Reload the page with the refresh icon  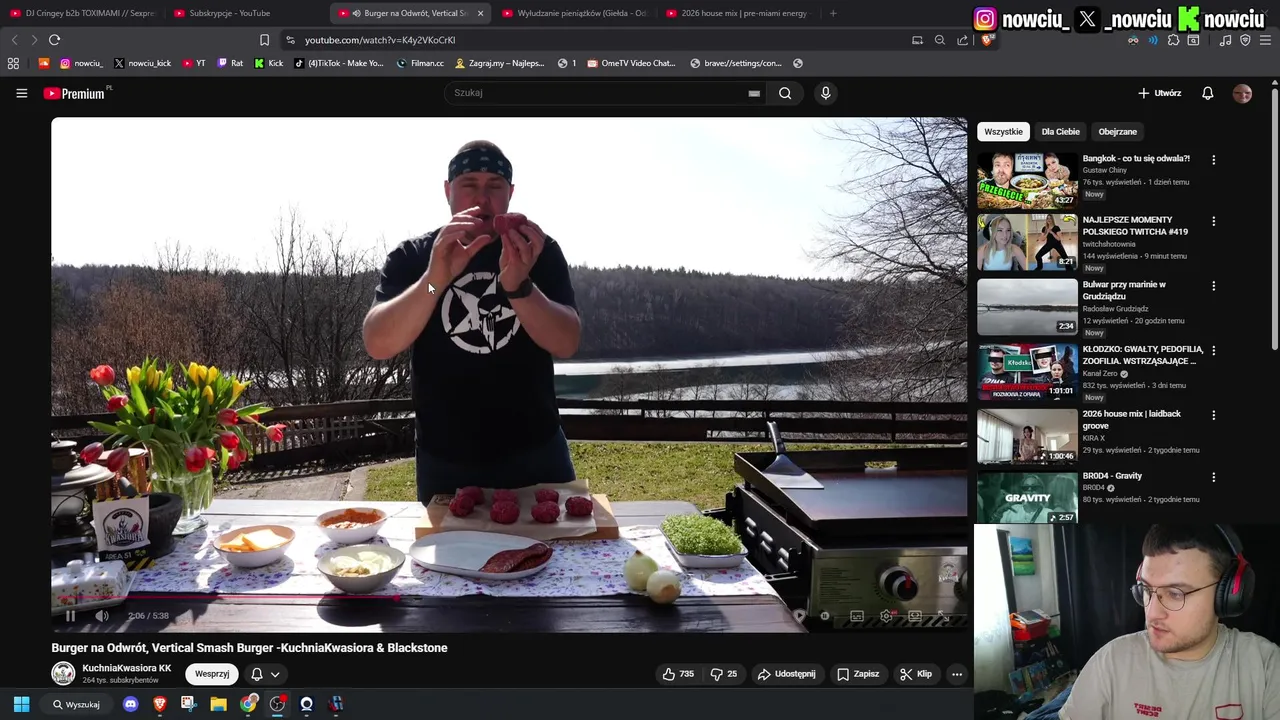(x=54, y=40)
